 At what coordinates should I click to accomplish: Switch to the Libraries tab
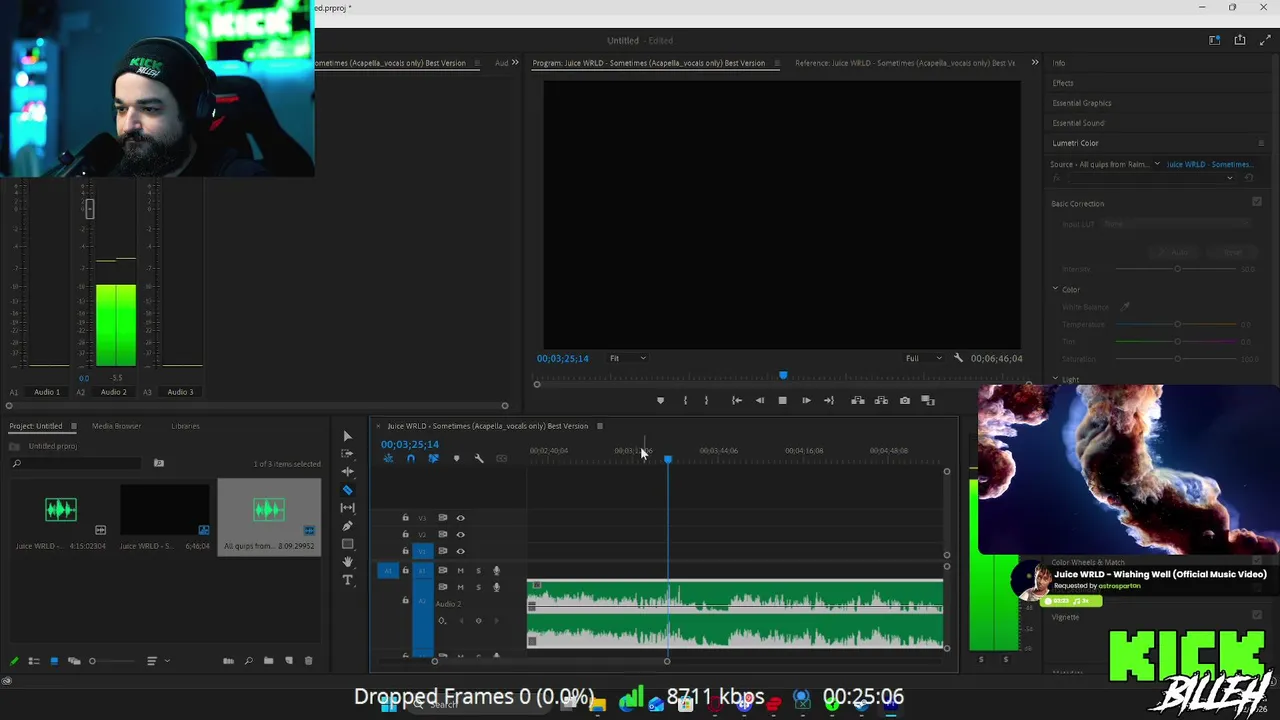(x=185, y=426)
